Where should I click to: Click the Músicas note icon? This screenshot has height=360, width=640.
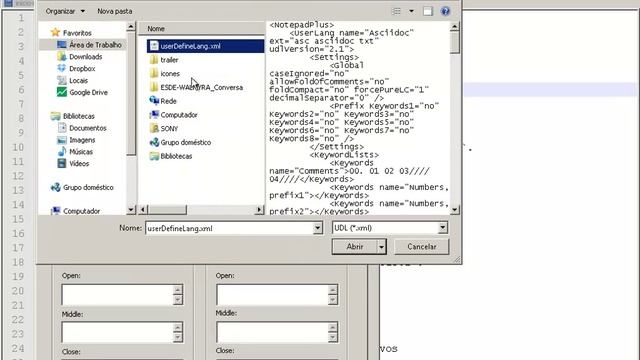(x=62, y=151)
